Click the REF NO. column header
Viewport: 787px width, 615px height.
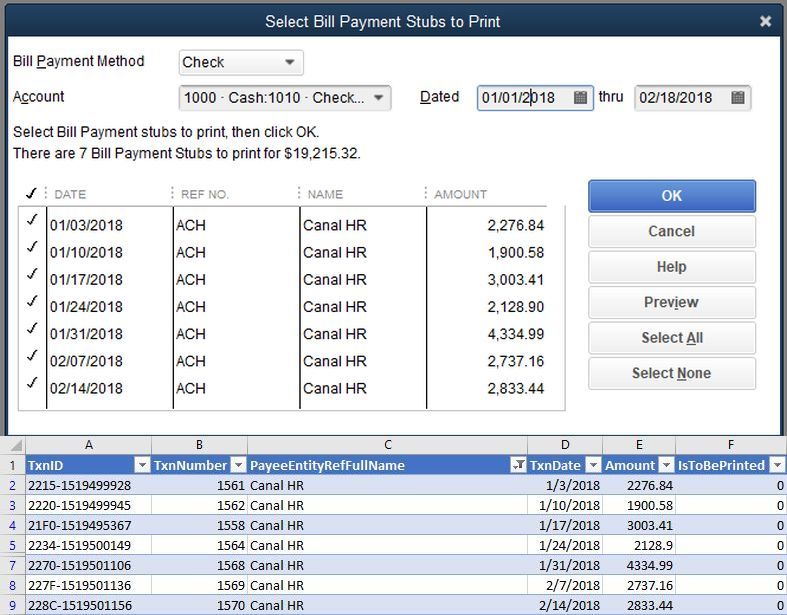(x=205, y=194)
